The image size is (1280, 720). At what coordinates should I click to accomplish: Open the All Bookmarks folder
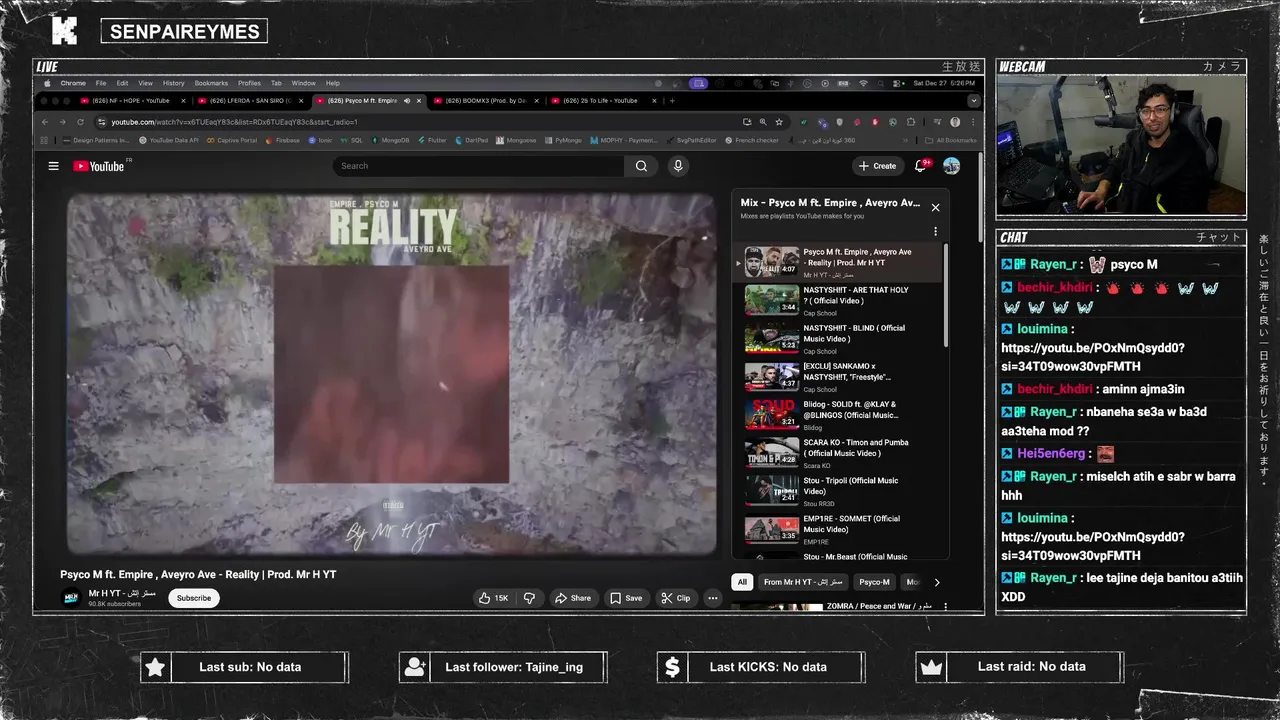(x=950, y=140)
